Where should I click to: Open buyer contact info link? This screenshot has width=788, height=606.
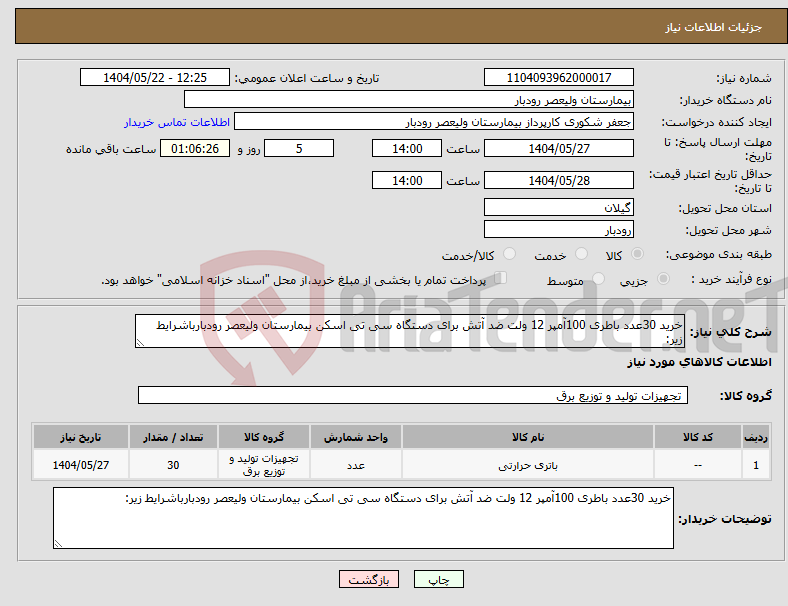coord(177,122)
